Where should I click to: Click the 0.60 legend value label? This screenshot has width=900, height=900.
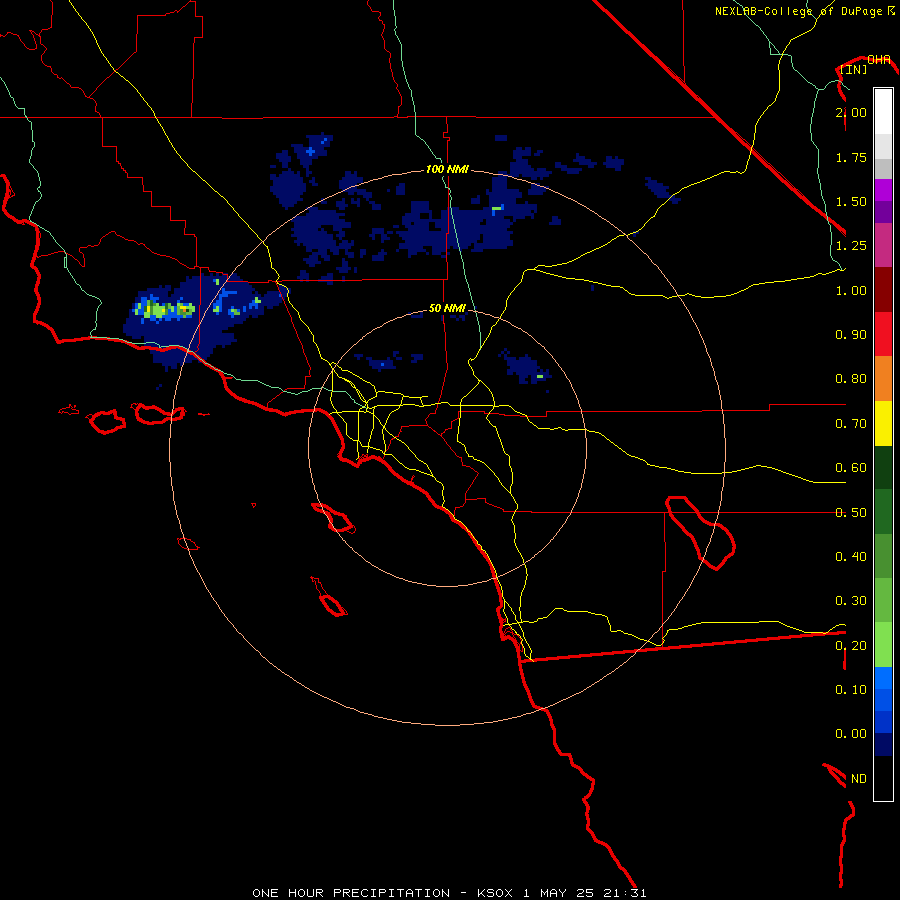[851, 468]
